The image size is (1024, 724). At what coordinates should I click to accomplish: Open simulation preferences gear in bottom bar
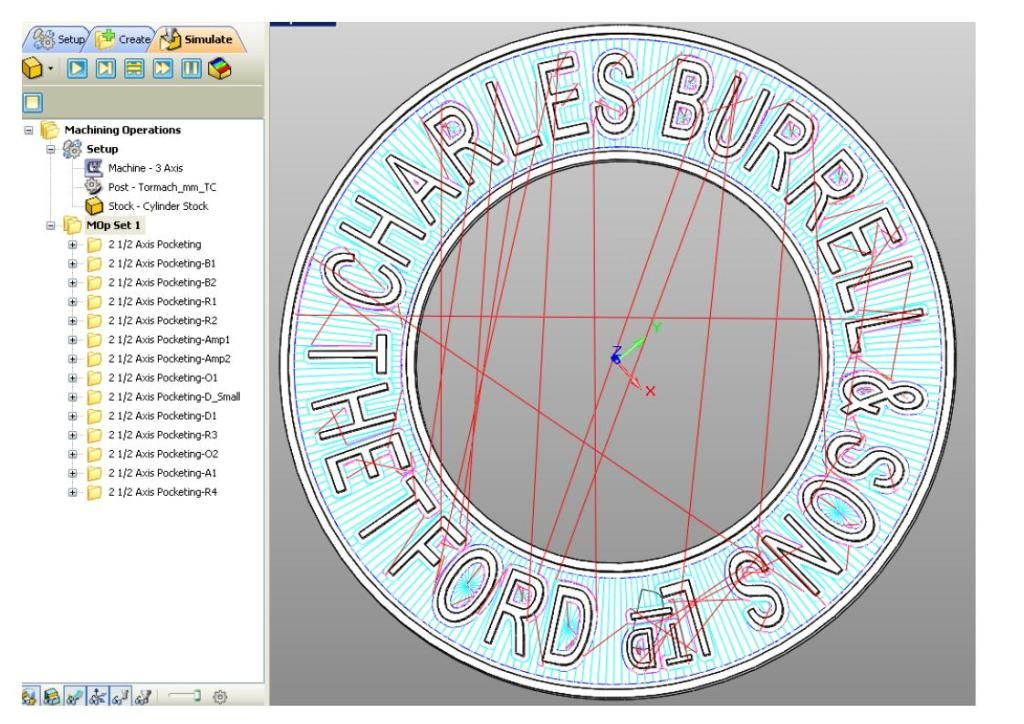click(220, 697)
